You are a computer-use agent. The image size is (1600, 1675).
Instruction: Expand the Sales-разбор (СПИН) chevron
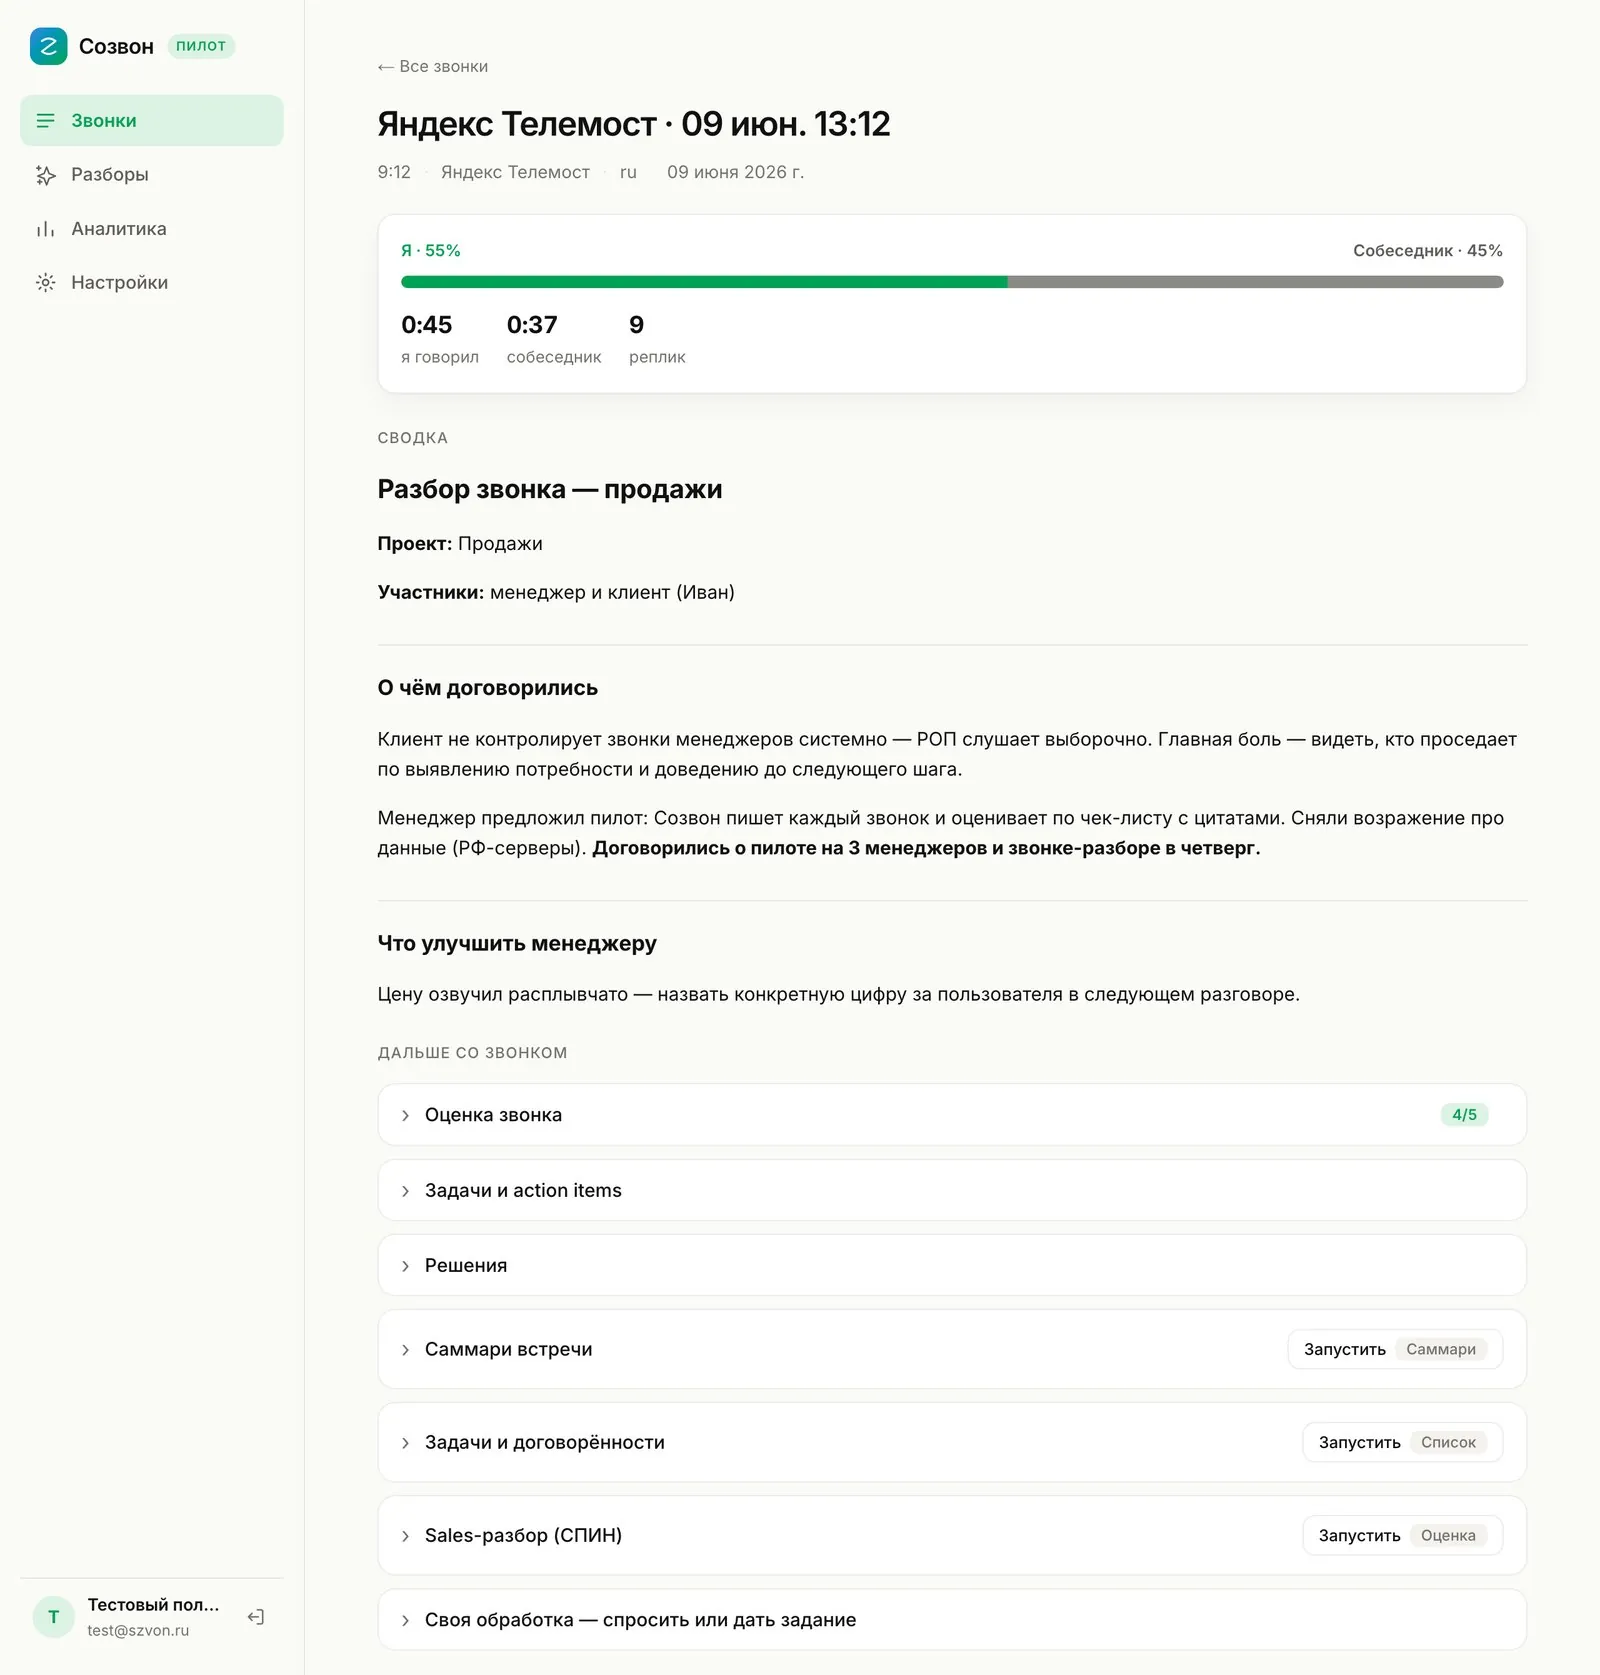pos(405,1536)
